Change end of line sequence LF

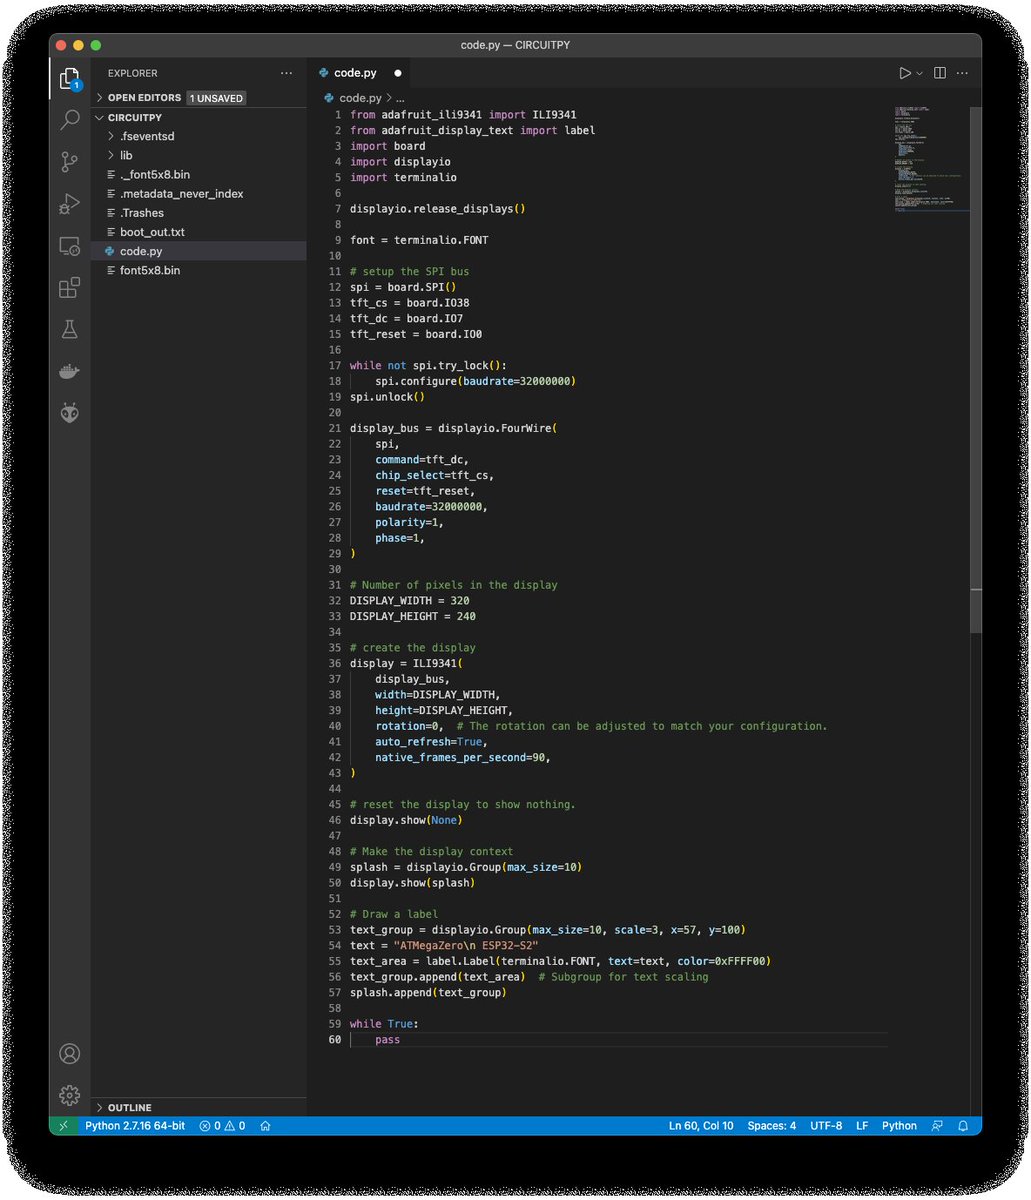pos(862,1125)
